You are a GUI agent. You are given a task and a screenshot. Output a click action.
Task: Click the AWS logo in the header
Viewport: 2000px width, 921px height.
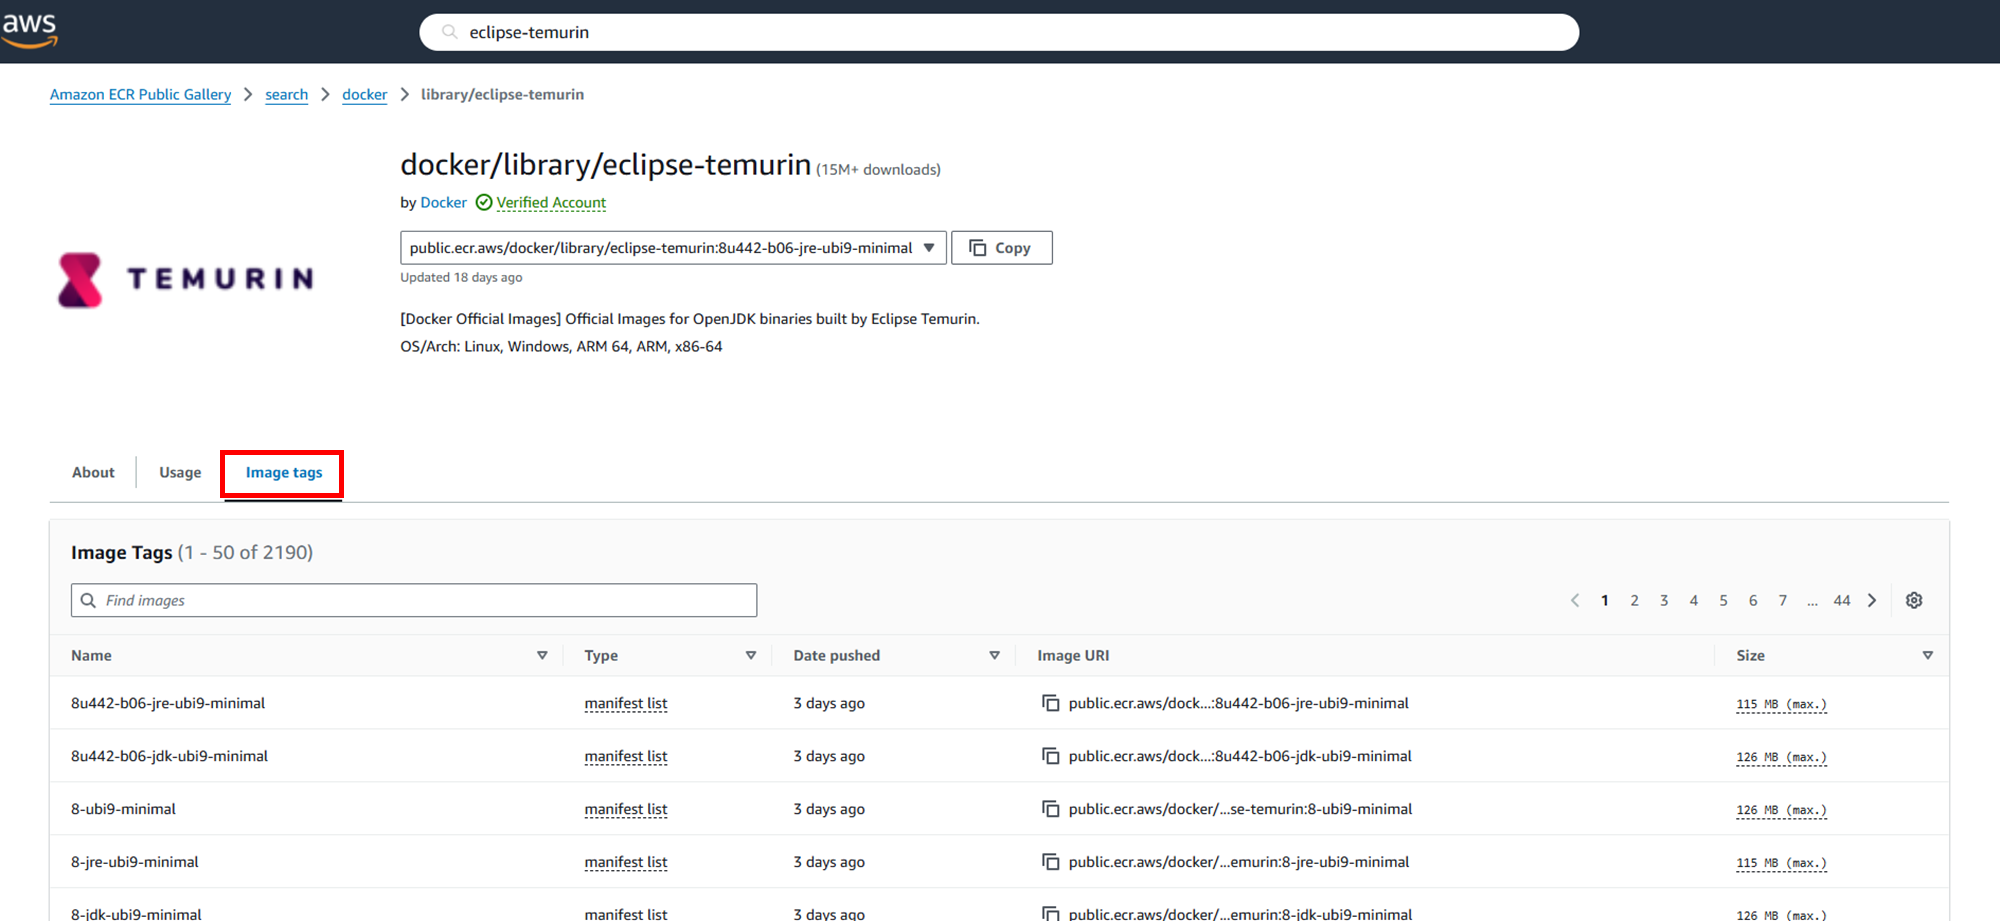pyautogui.click(x=30, y=30)
